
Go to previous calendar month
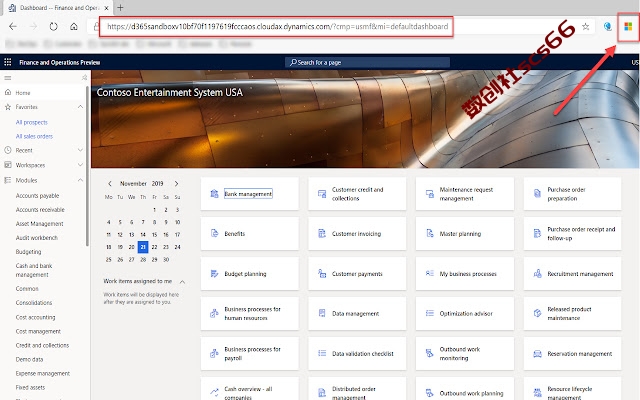coord(109,184)
